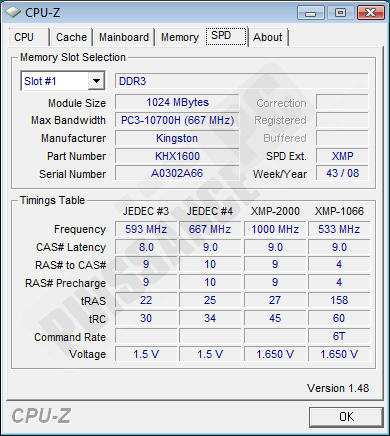Click the Module Size 1024 MBytes value
390x436 pixels.
tap(177, 102)
